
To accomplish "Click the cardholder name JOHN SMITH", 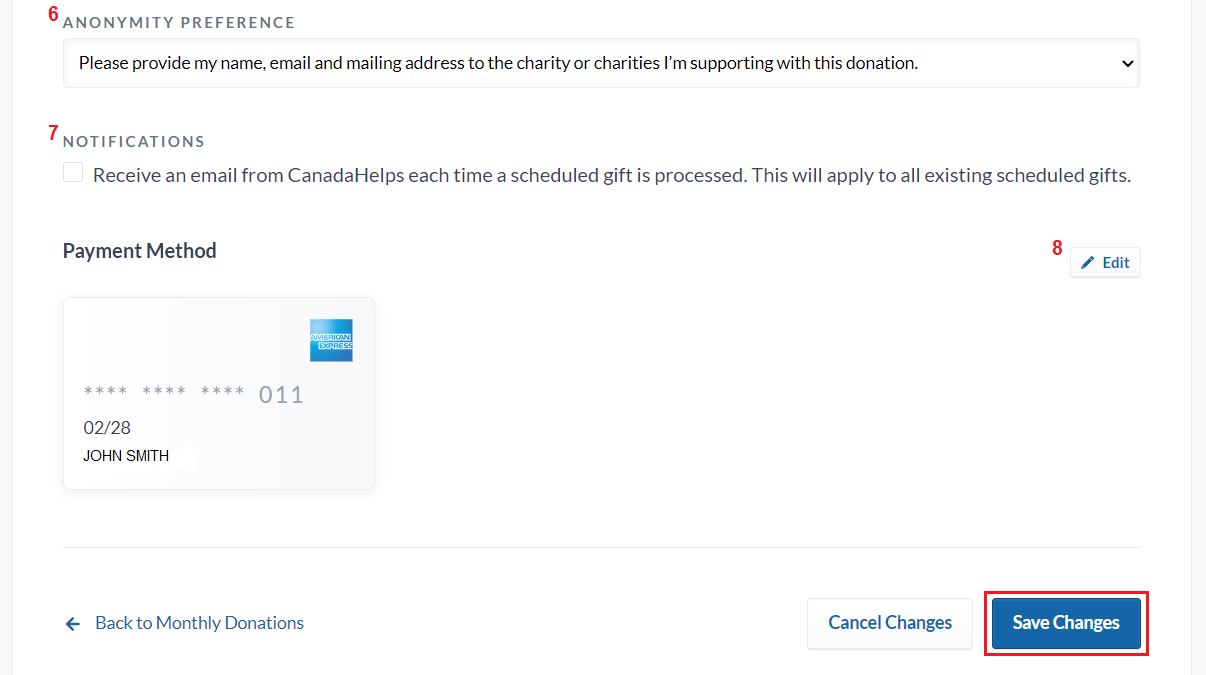I will (126, 455).
